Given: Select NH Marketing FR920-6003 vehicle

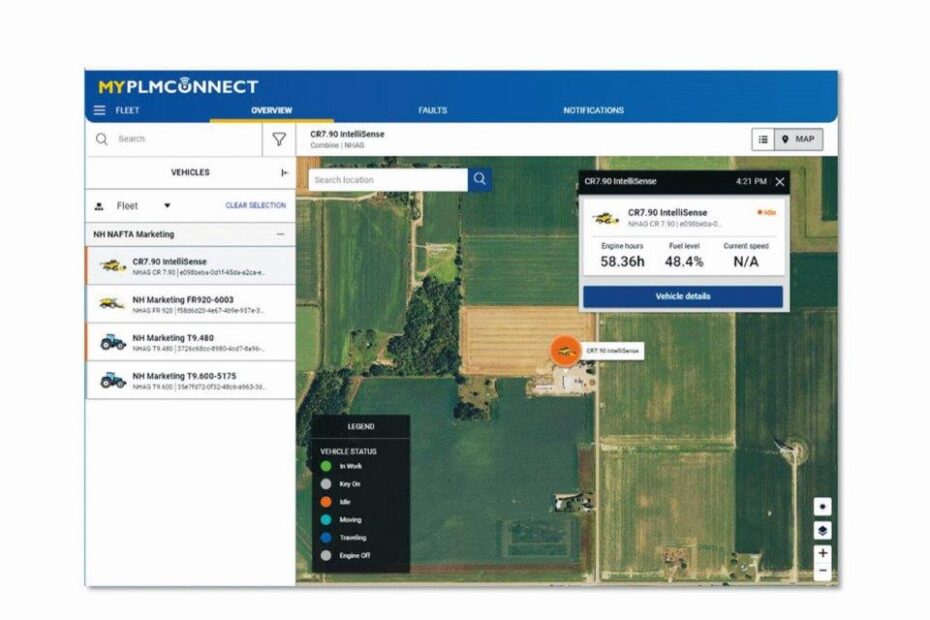Looking at the screenshot, I should coord(190,304).
